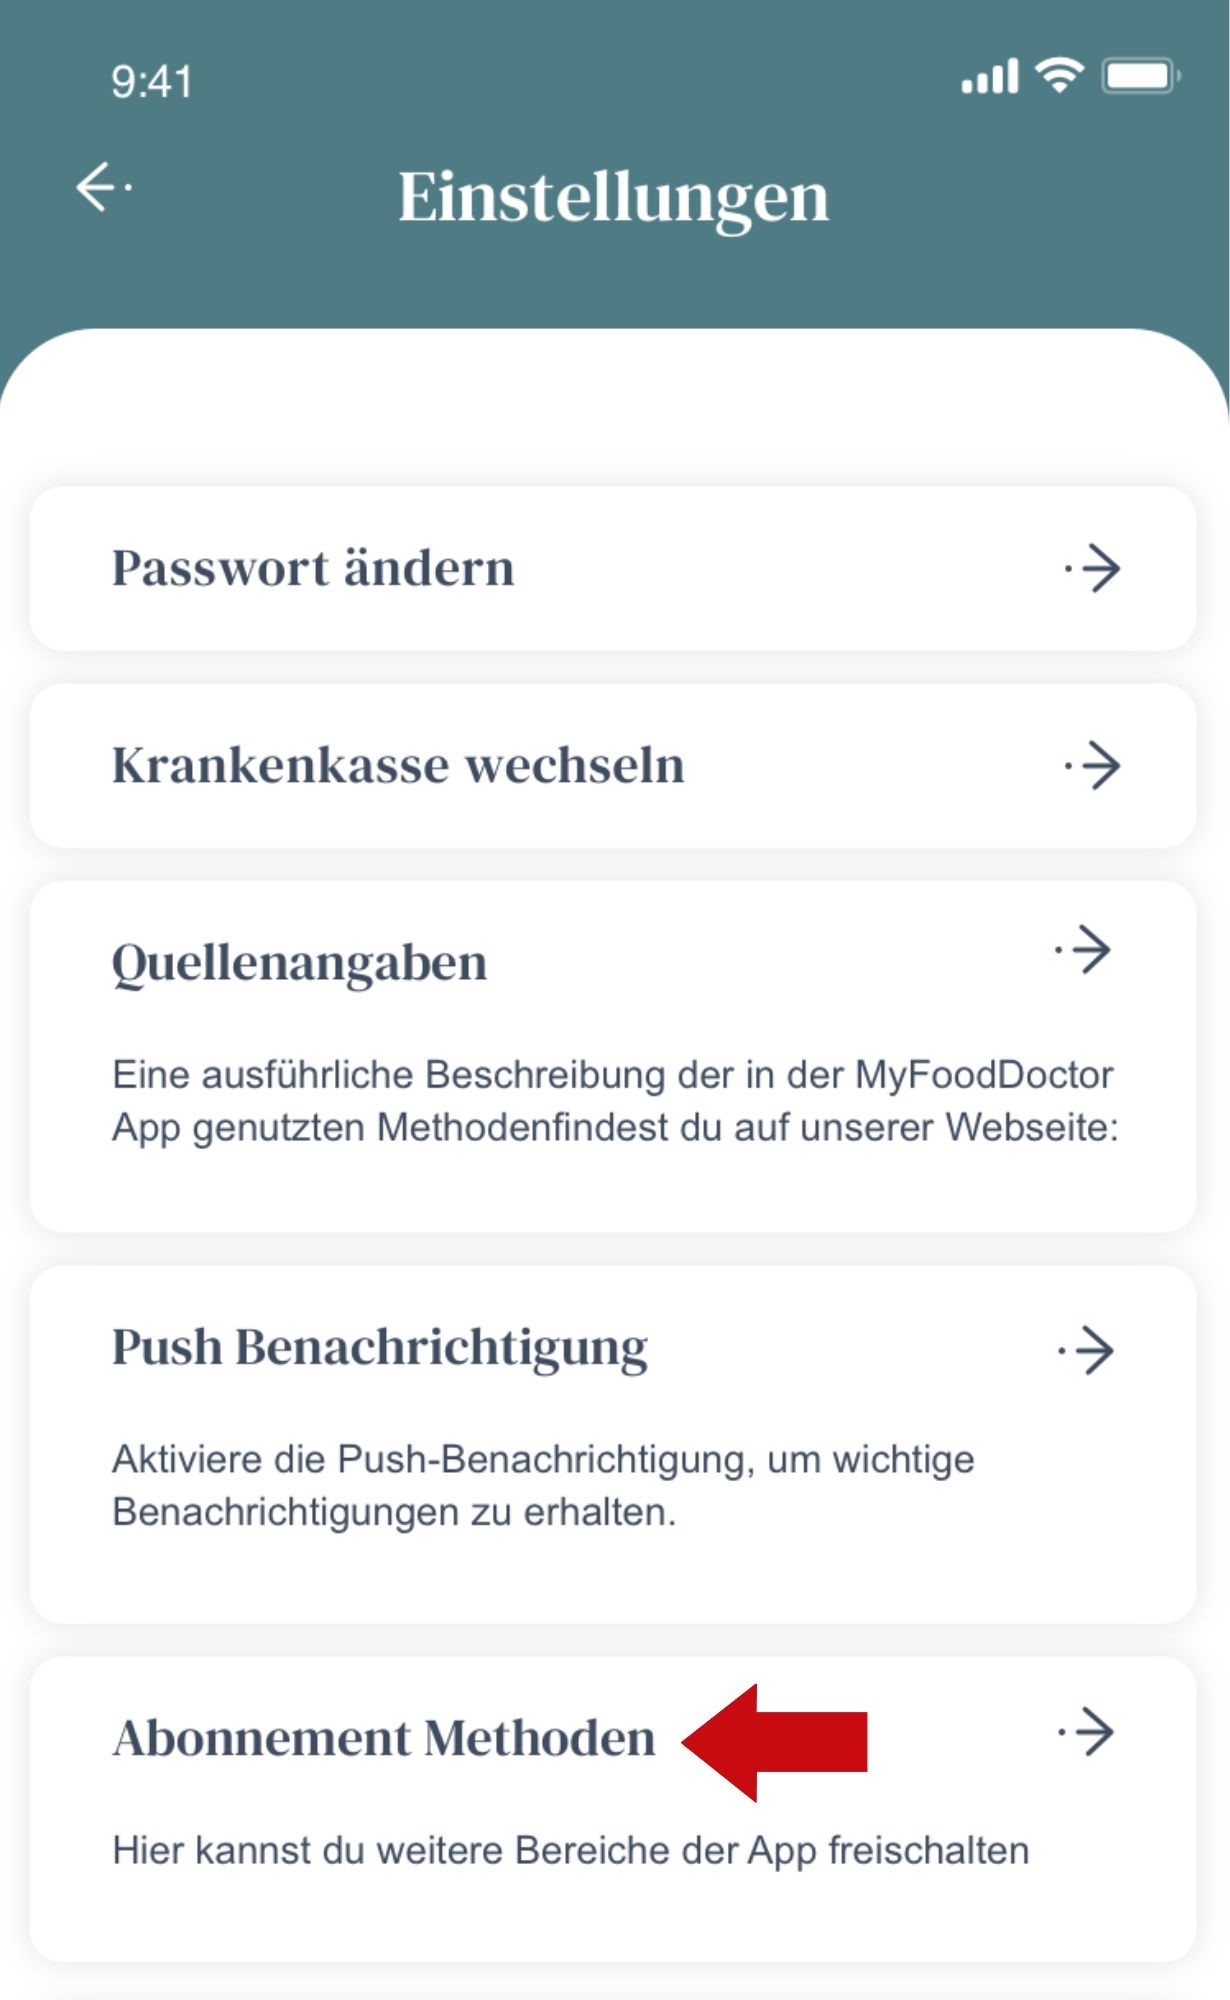The image size is (1230, 2000).
Task: Tap the back arrow icon
Action: (x=103, y=187)
